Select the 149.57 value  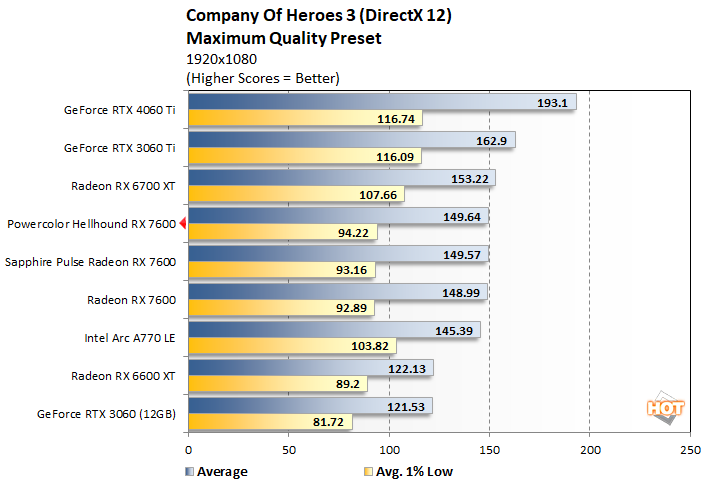pos(462,255)
